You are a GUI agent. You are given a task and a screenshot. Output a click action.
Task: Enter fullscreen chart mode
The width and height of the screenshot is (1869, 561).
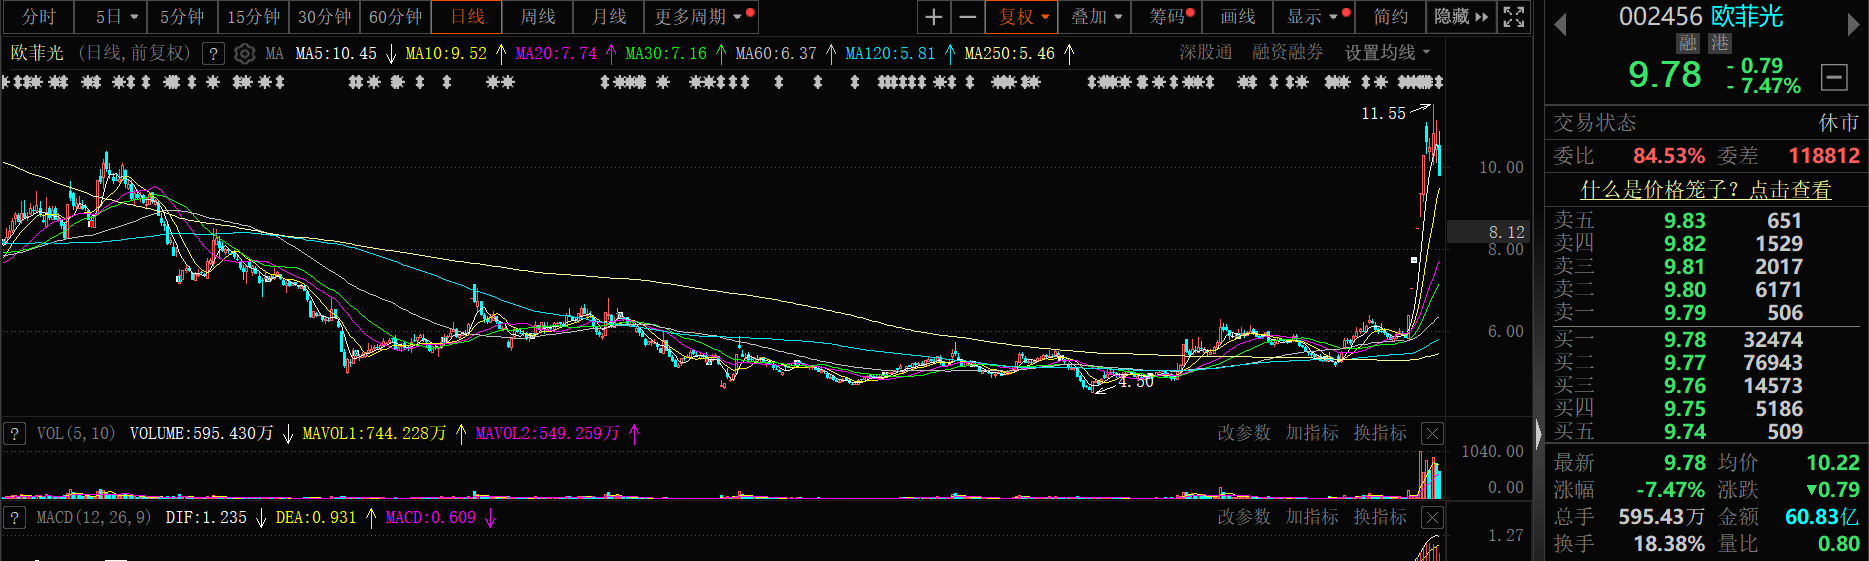pos(1514,17)
